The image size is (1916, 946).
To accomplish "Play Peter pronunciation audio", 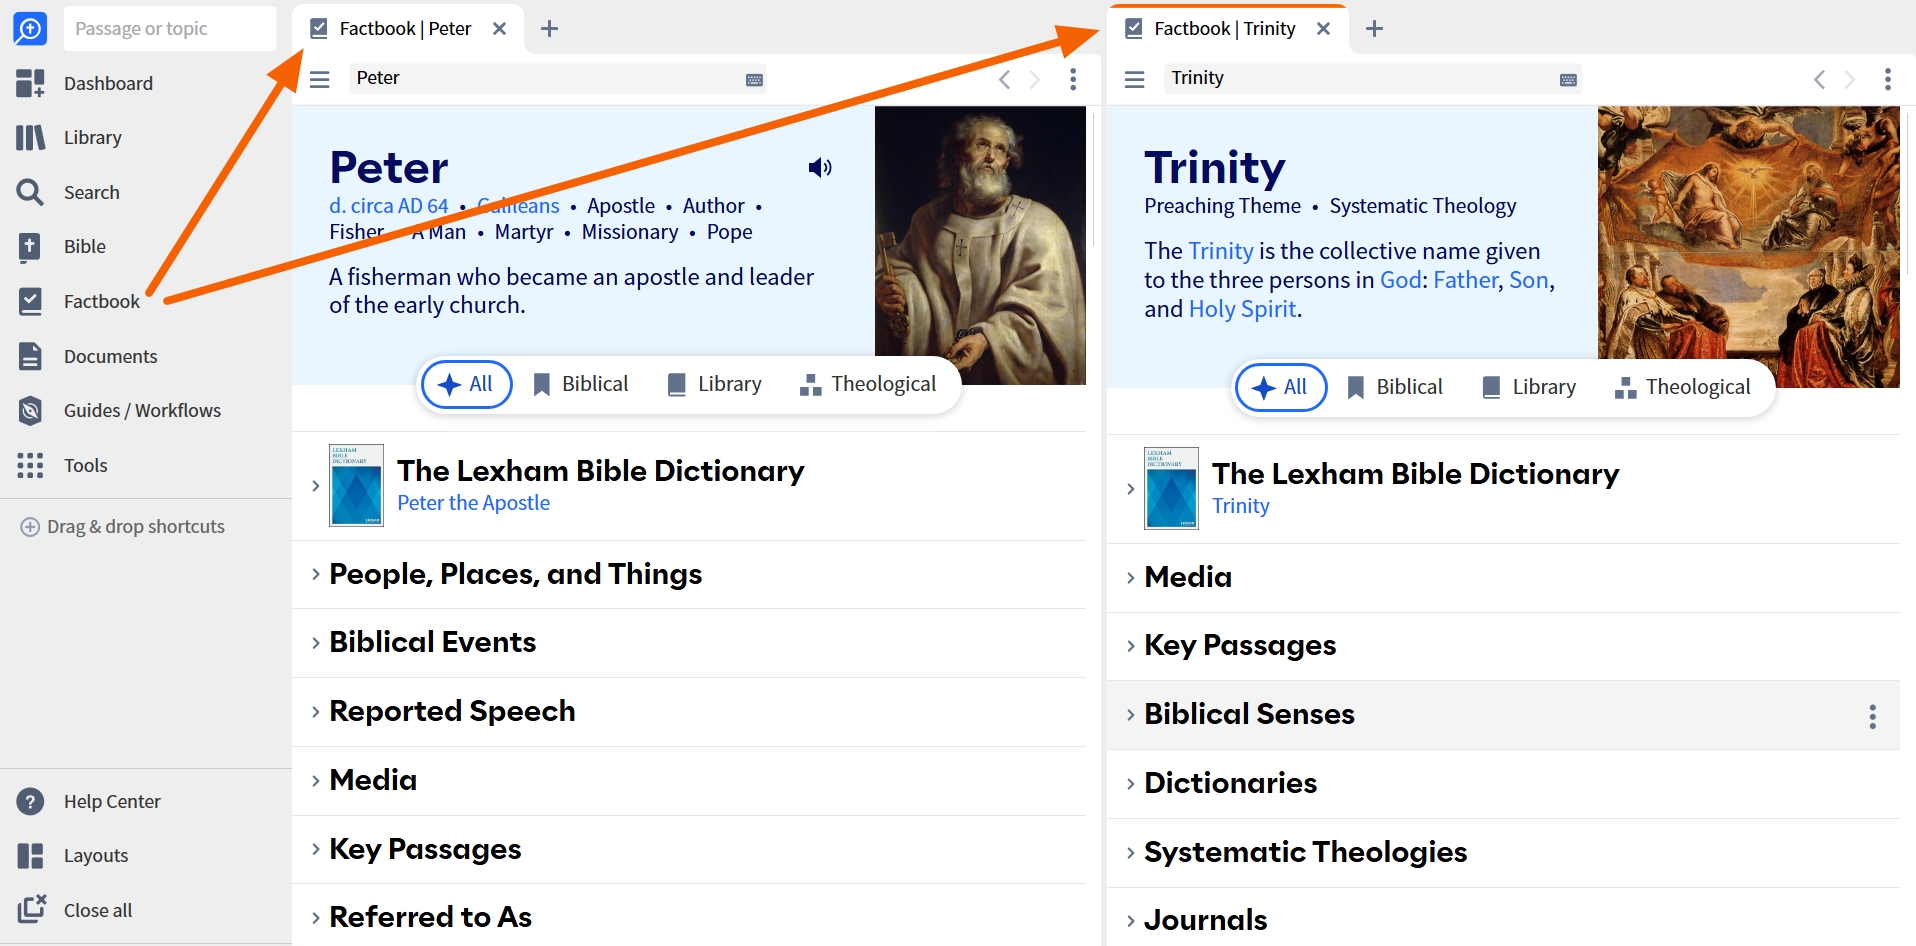I will [820, 167].
